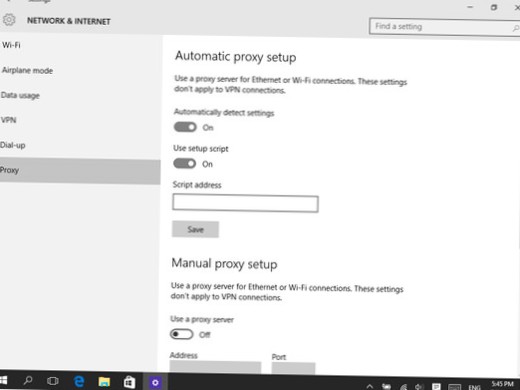This screenshot has width=520, height=390.
Task: Click the Manual proxy setup heading
Action: (x=224, y=264)
